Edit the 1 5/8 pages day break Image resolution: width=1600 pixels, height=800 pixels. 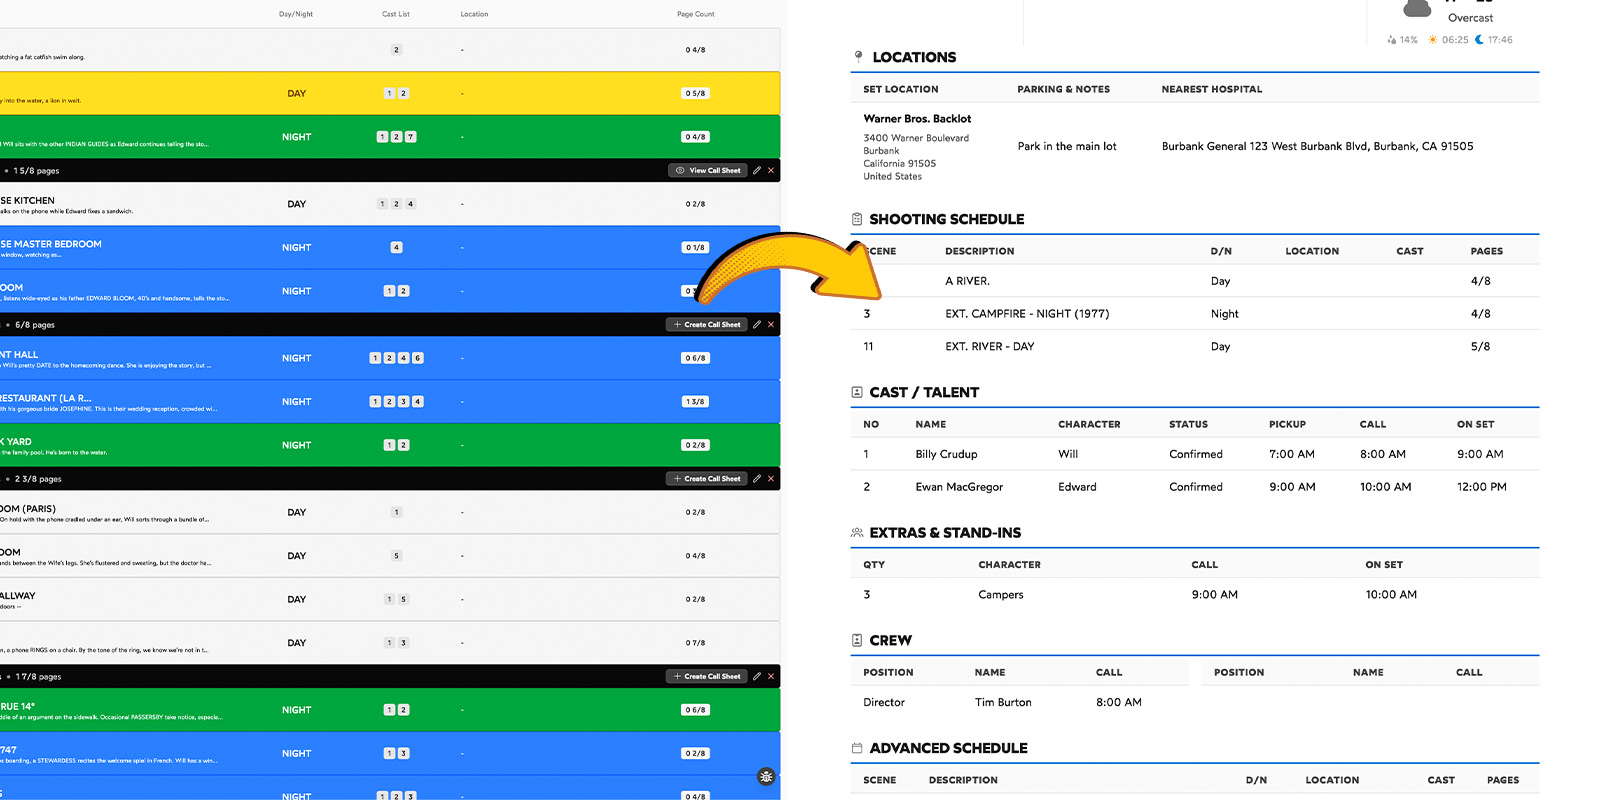757,170
